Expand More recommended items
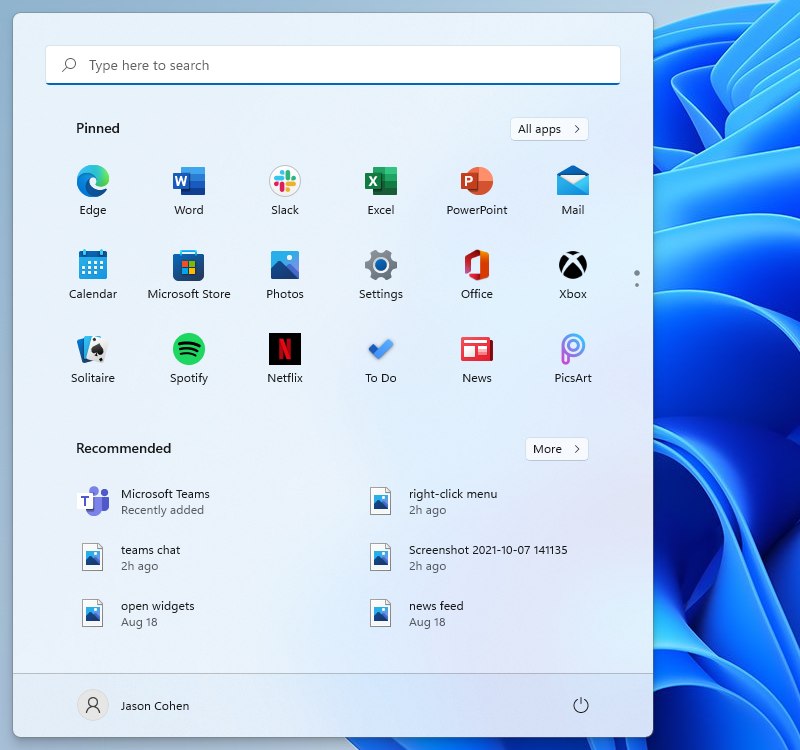Viewport: 800px width, 750px height. (556, 448)
